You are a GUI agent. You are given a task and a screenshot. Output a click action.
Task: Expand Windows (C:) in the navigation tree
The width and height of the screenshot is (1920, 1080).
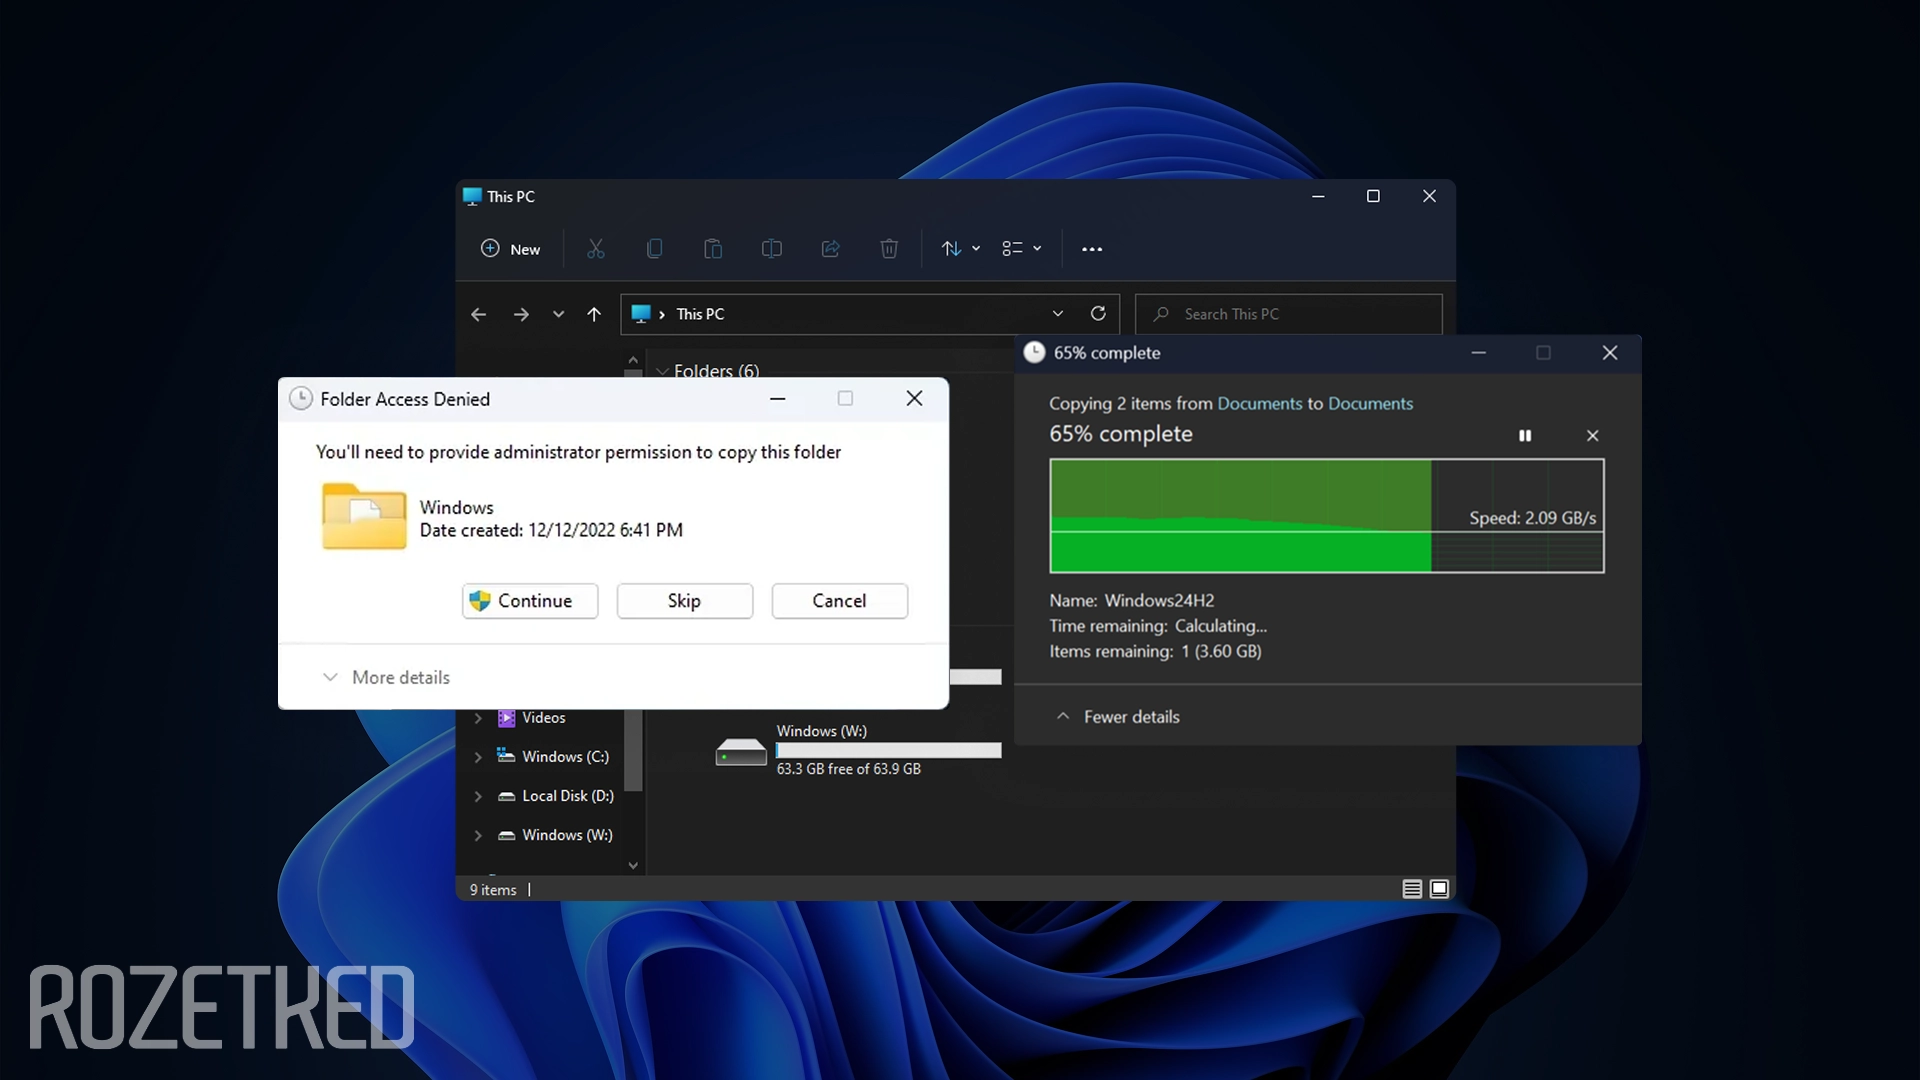coord(478,757)
